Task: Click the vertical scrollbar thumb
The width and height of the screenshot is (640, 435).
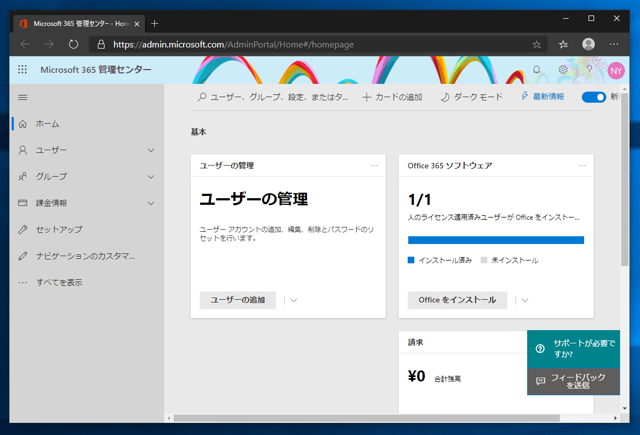Action: pos(624,180)
